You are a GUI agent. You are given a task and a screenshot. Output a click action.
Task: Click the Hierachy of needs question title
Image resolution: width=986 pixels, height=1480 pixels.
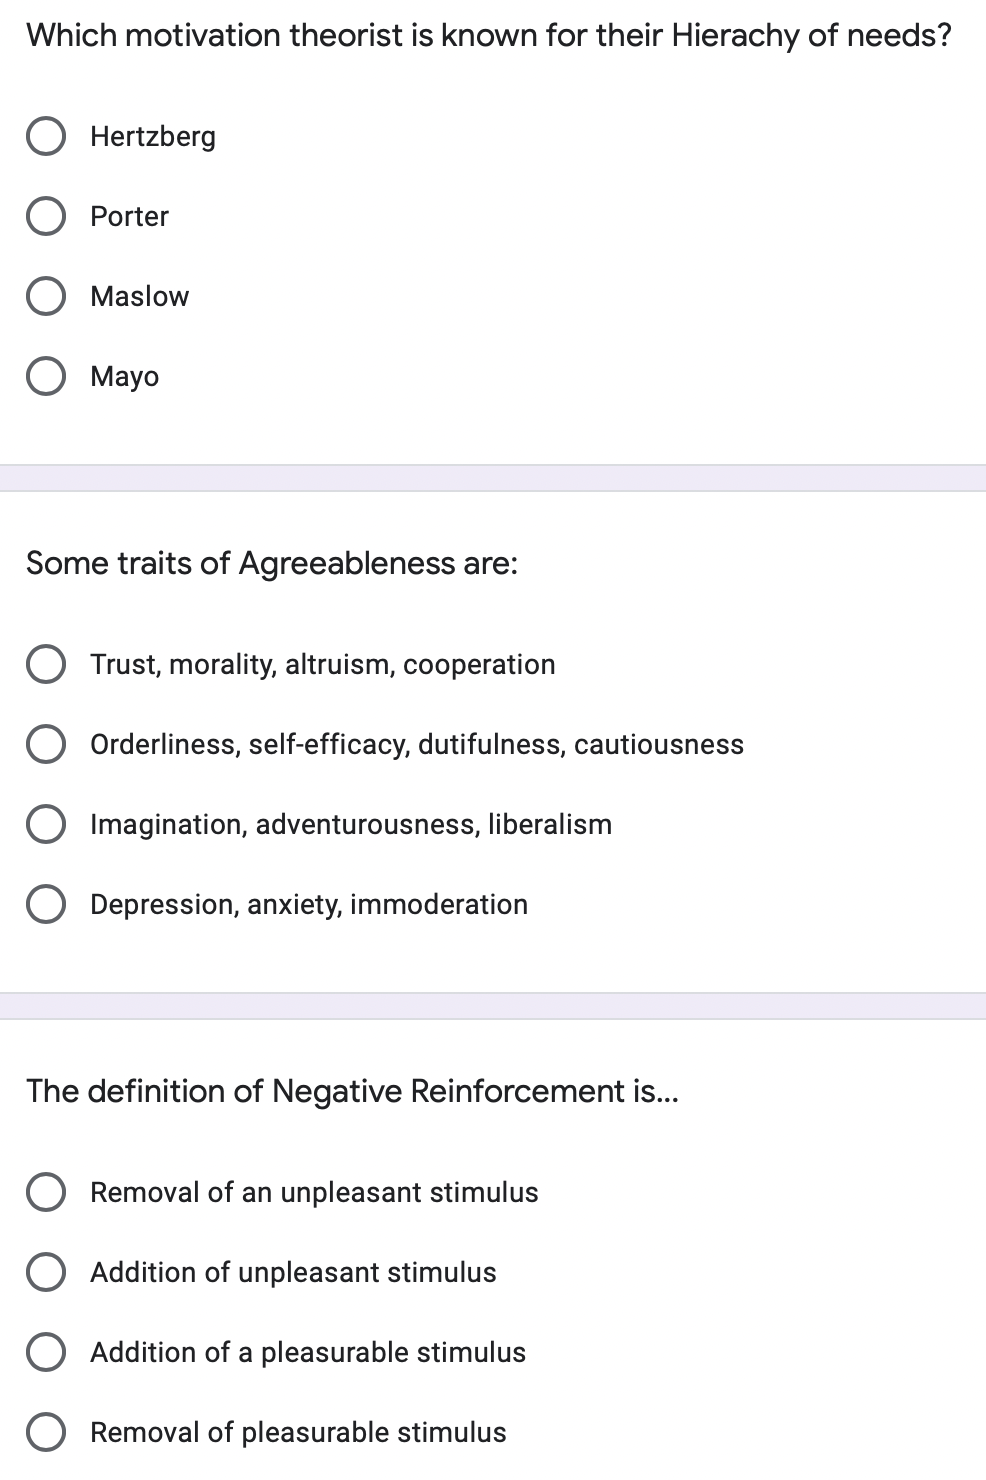coord(489,35)
